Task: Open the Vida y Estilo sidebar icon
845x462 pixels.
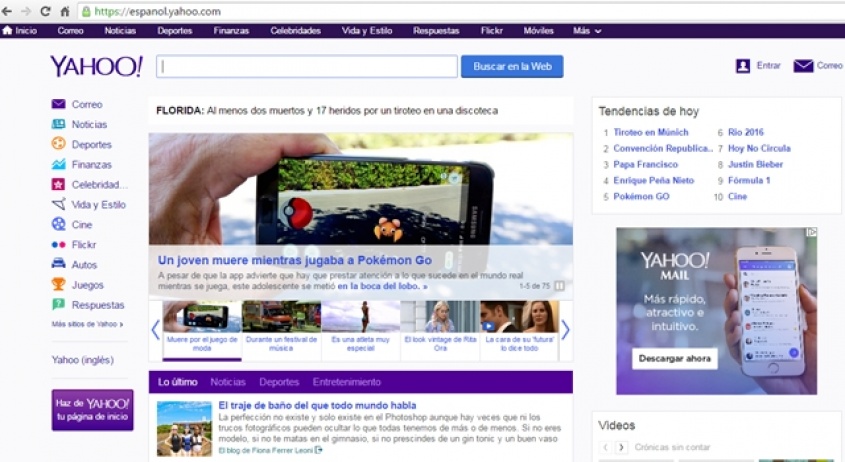Action: 58,204
